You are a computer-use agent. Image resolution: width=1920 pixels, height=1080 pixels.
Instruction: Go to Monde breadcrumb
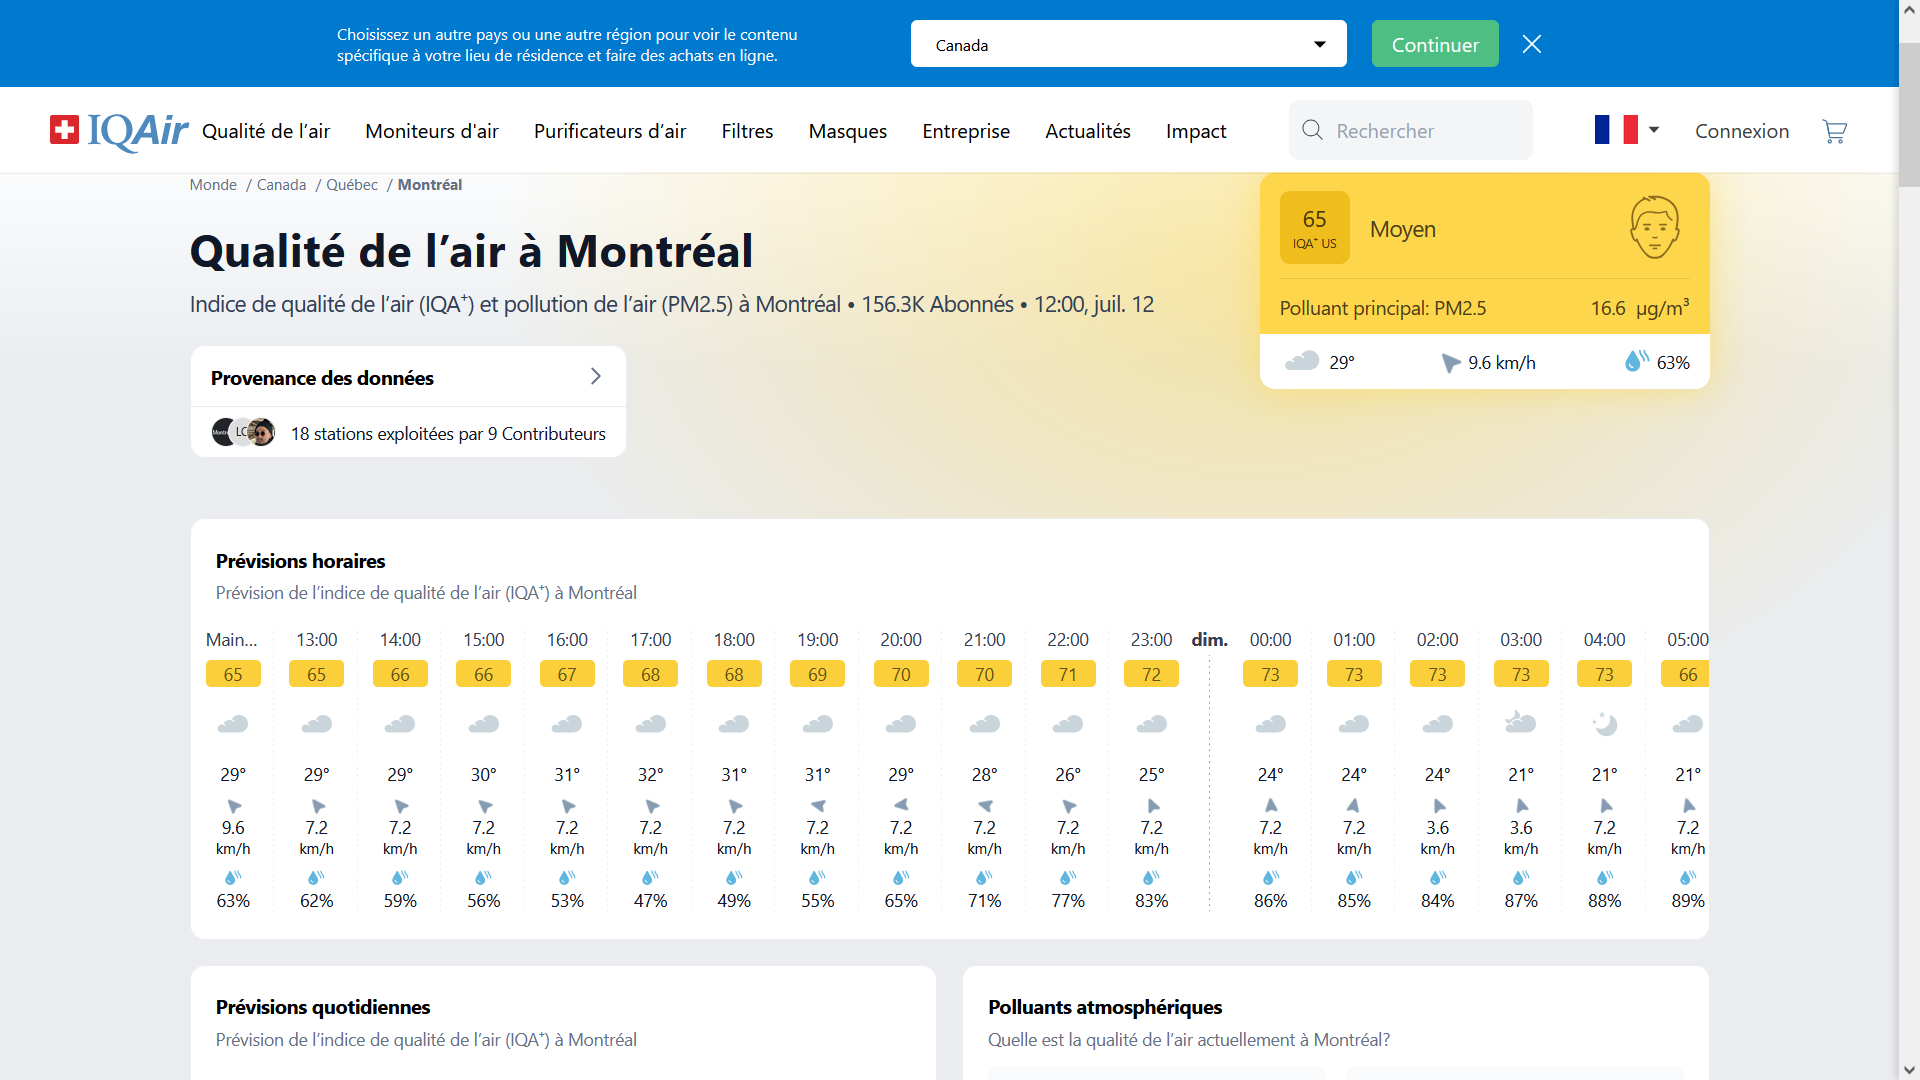point(213,185)
